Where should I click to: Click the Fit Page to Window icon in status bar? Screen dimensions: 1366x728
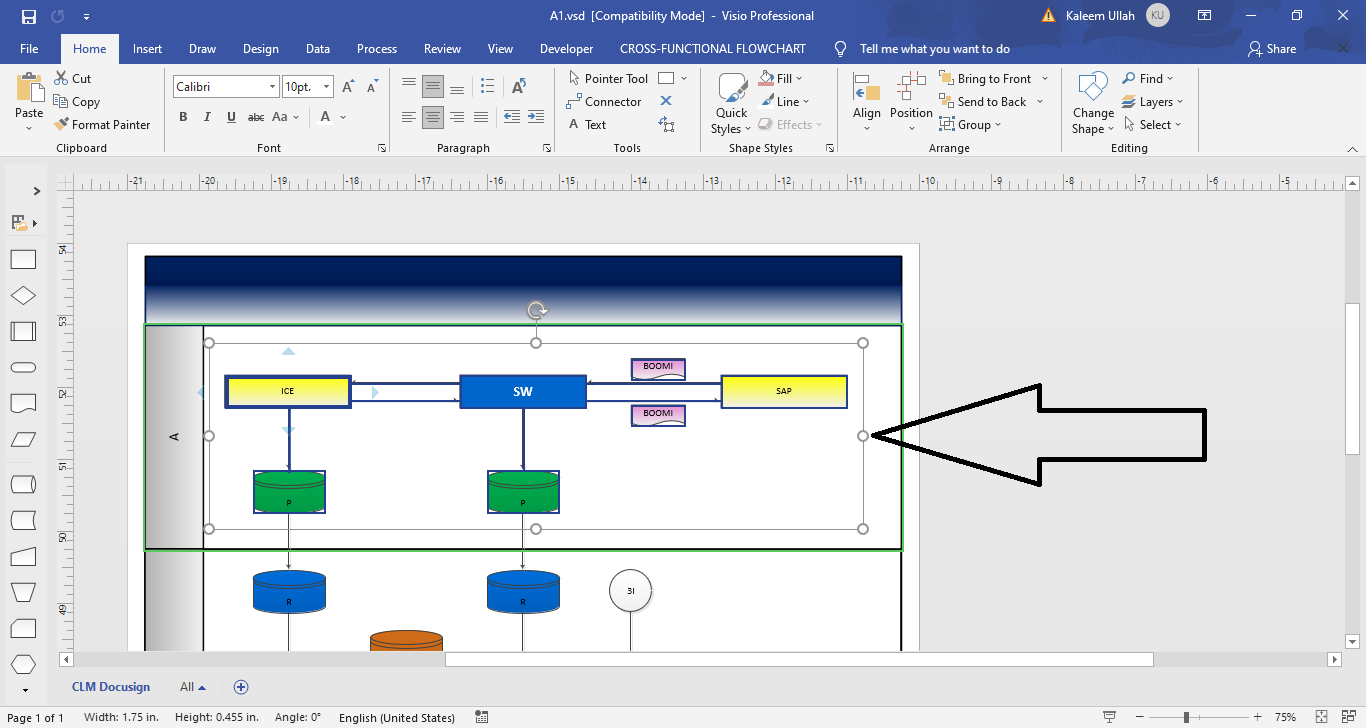1322,717
